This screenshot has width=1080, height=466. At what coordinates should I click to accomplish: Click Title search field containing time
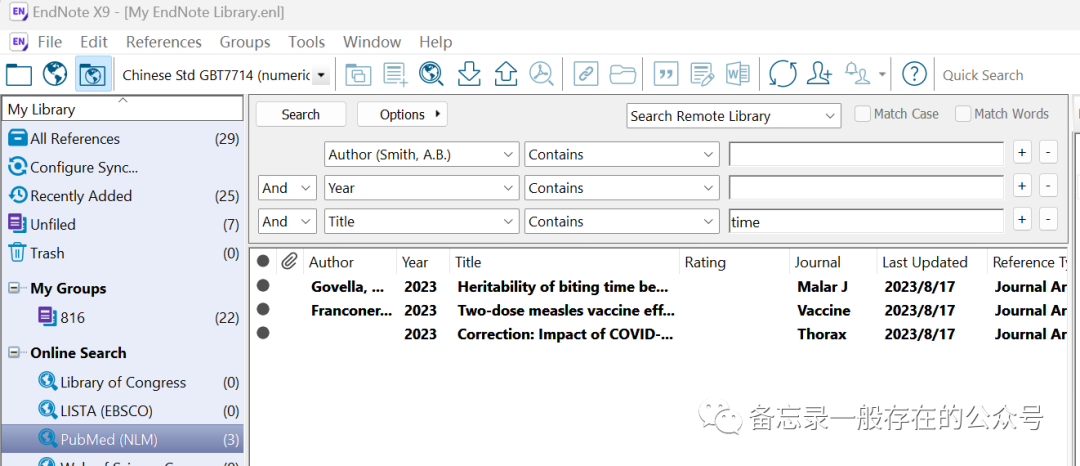click(x=866, y=222)
